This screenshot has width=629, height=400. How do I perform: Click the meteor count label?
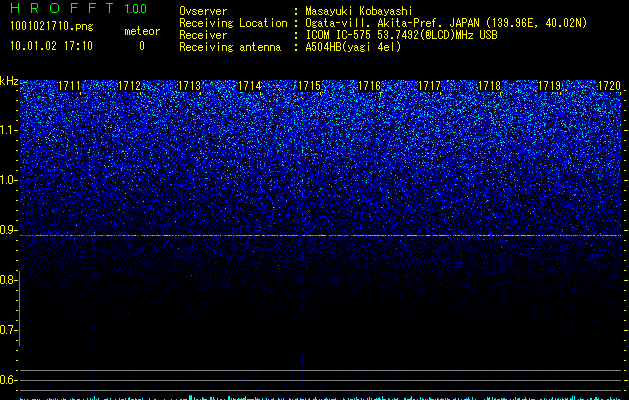[142, 31]
